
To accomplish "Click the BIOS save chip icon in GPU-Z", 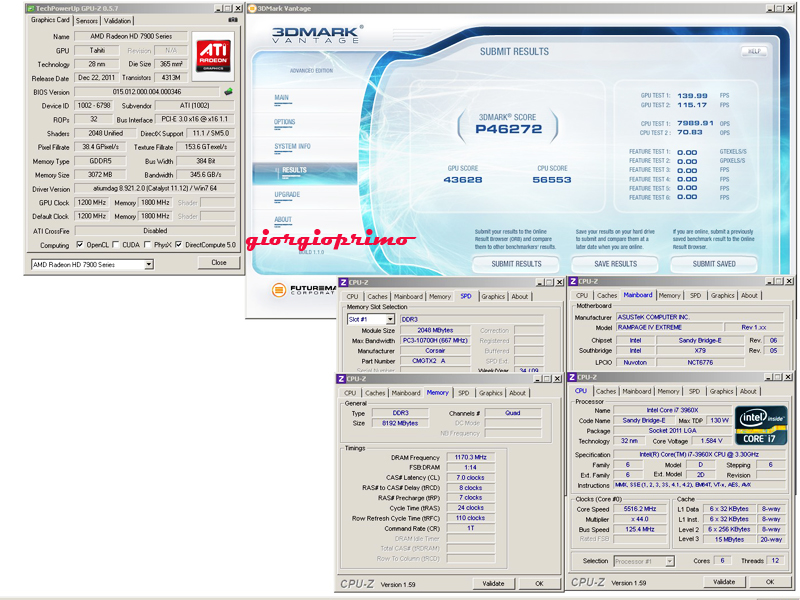I will point(228,92).
